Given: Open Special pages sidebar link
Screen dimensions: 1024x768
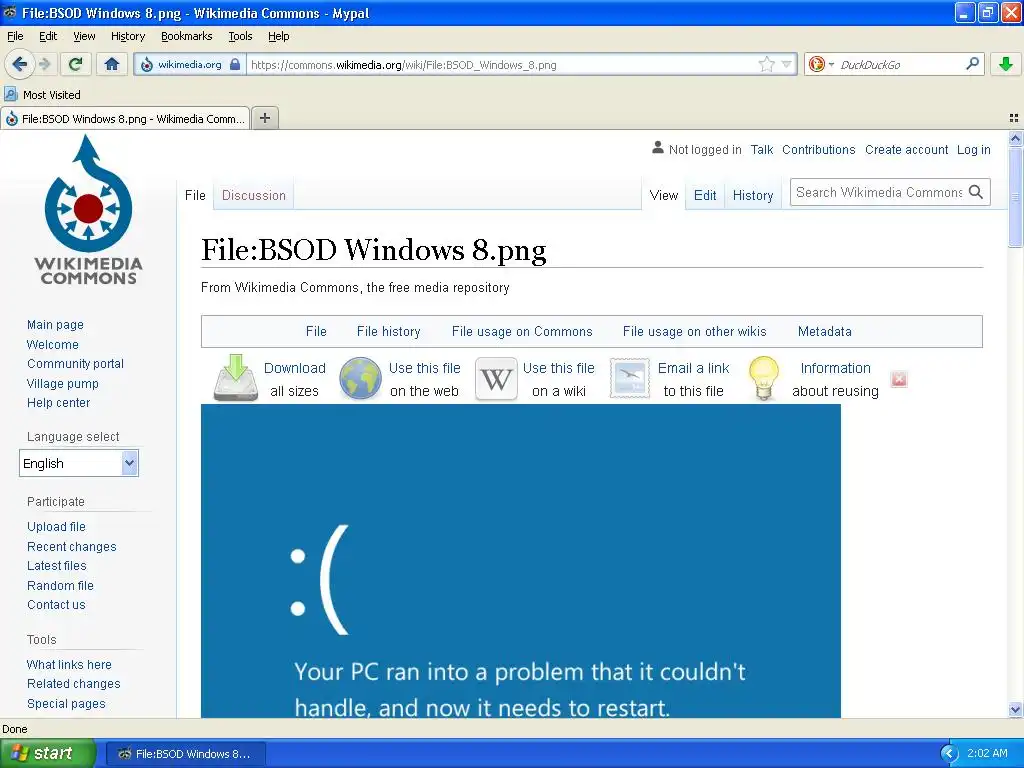Looking at the screenshot, I should tap(66, 703).
